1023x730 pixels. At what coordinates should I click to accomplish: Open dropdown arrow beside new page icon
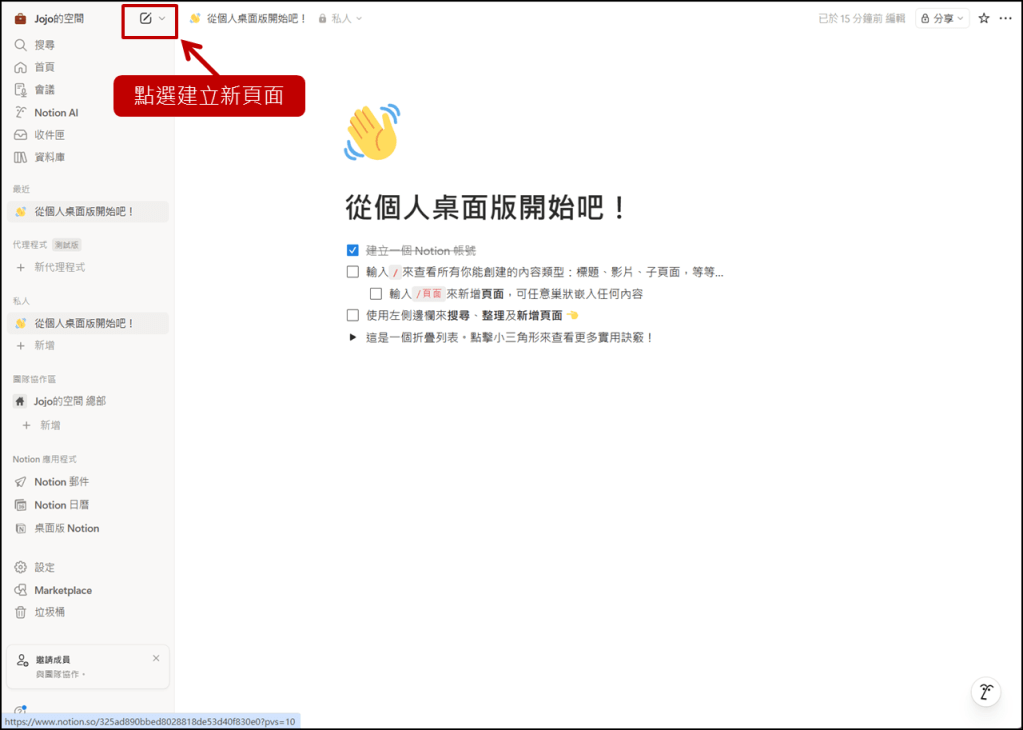[162, 18]
